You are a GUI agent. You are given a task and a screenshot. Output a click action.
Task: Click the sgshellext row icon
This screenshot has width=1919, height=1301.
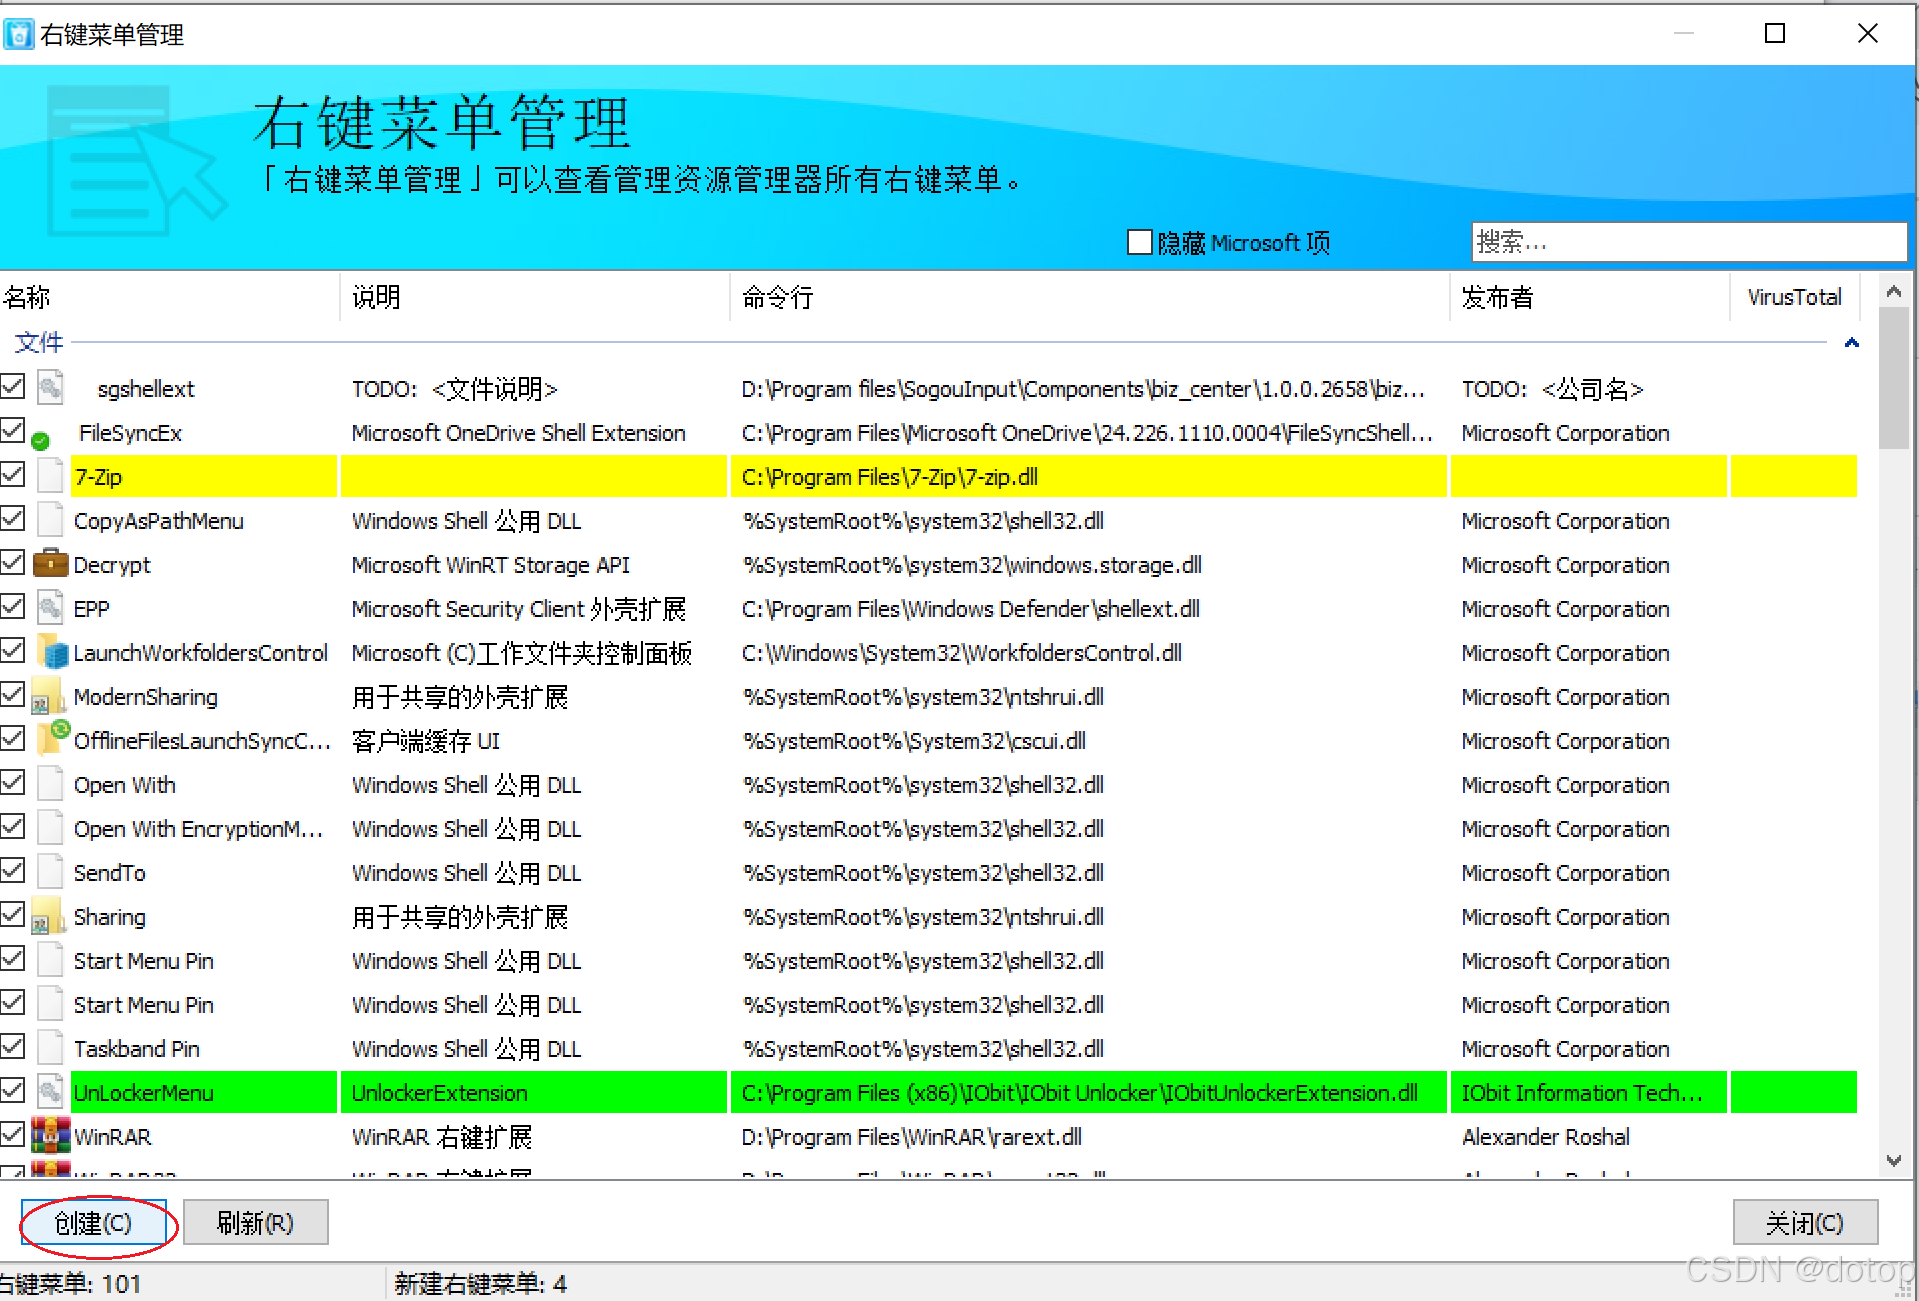click(x=51, y=388)
